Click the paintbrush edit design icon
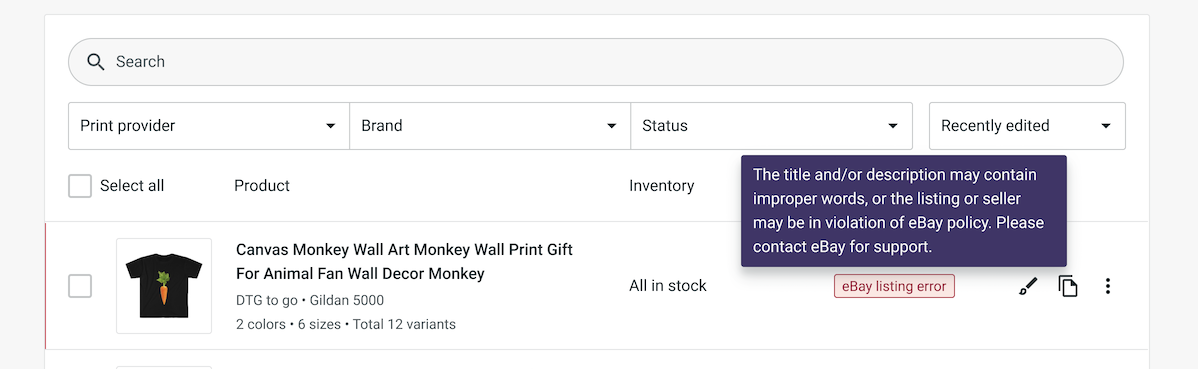This screenshot has height=369, width=1198. (x=1028, y=286)
